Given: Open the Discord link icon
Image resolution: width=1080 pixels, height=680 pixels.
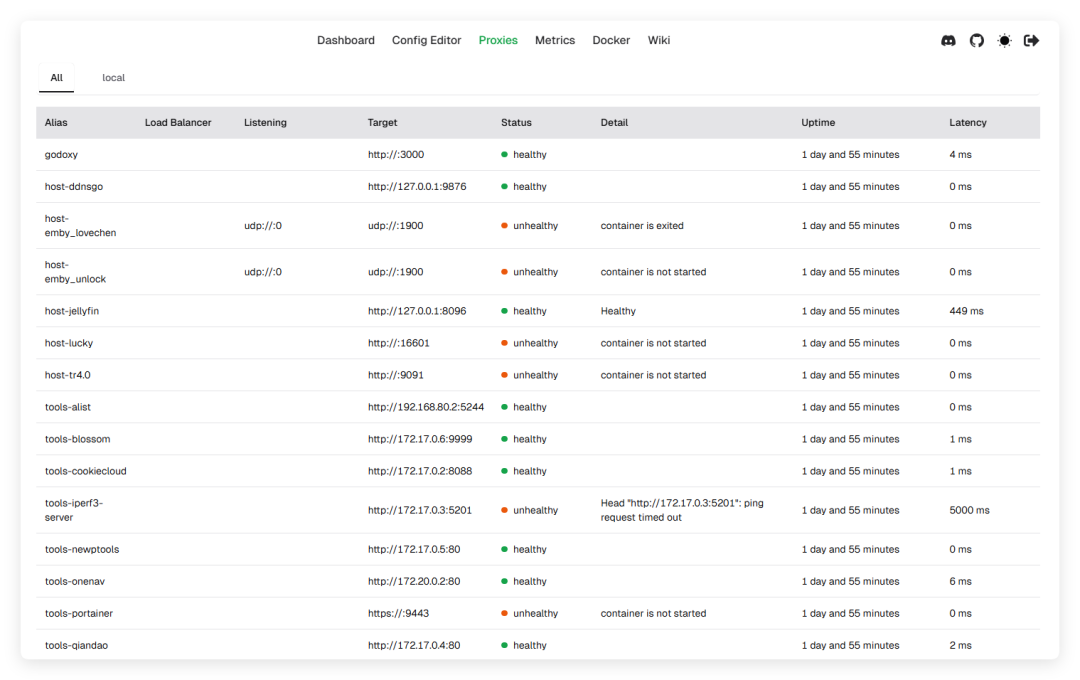Looking at the screenshot, I should pos(948,41).
